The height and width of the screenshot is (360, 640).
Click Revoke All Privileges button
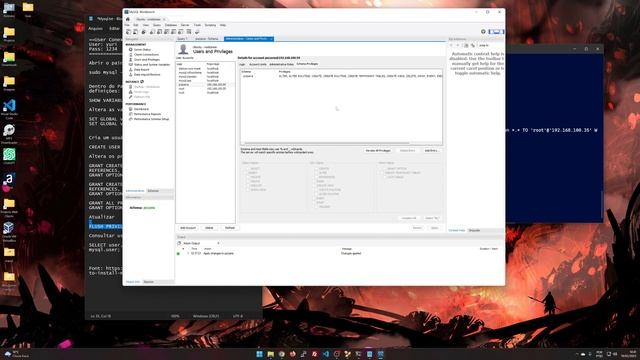[x=378, y=151]
